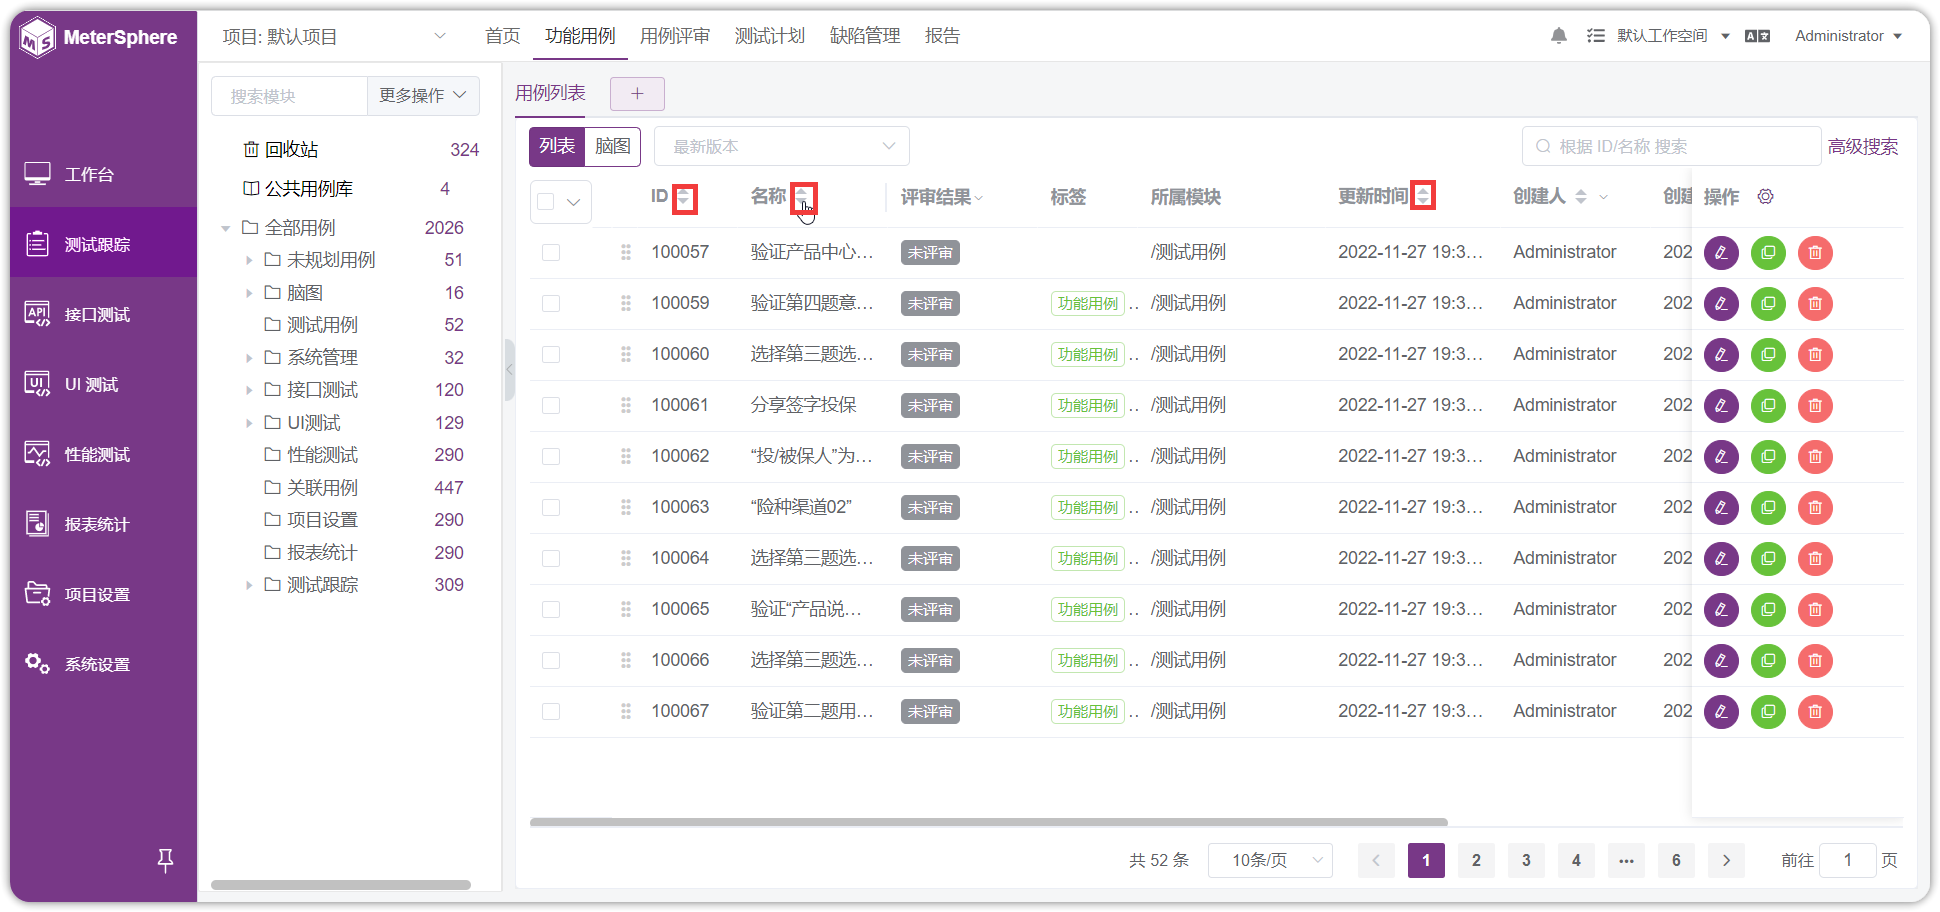Switch to the 报告 tab
Screen dimensions: 1940x912
[x=942, y=36]
